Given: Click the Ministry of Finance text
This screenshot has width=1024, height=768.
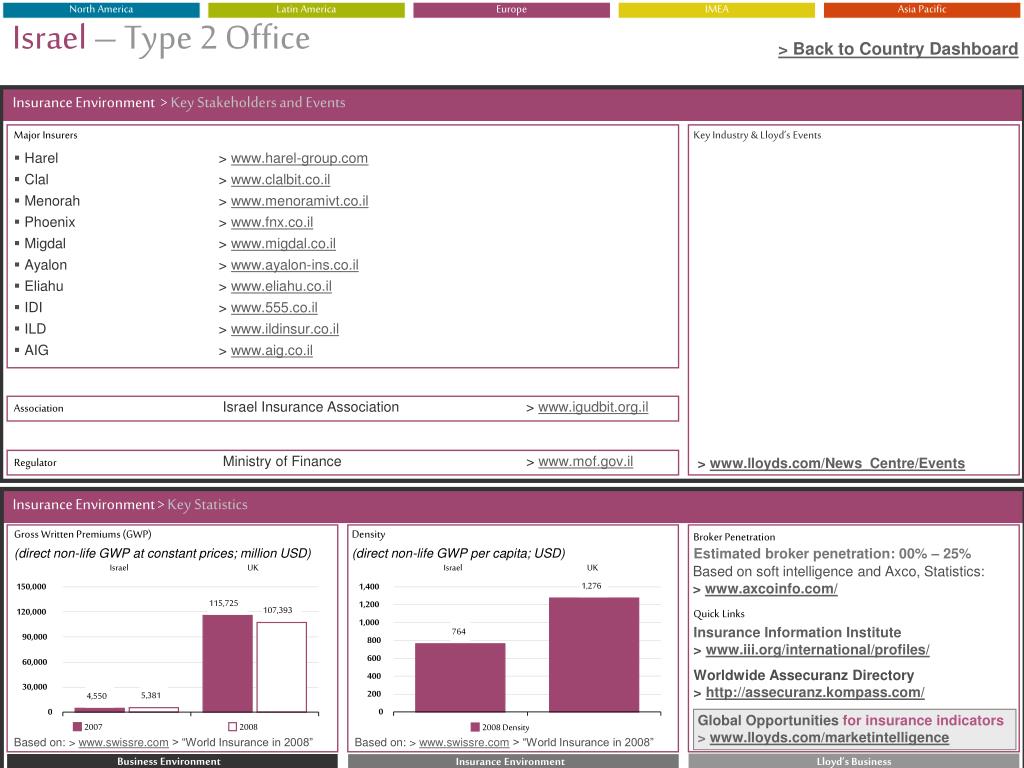Looking at the screenshot, I should click(x=282, y=462).
